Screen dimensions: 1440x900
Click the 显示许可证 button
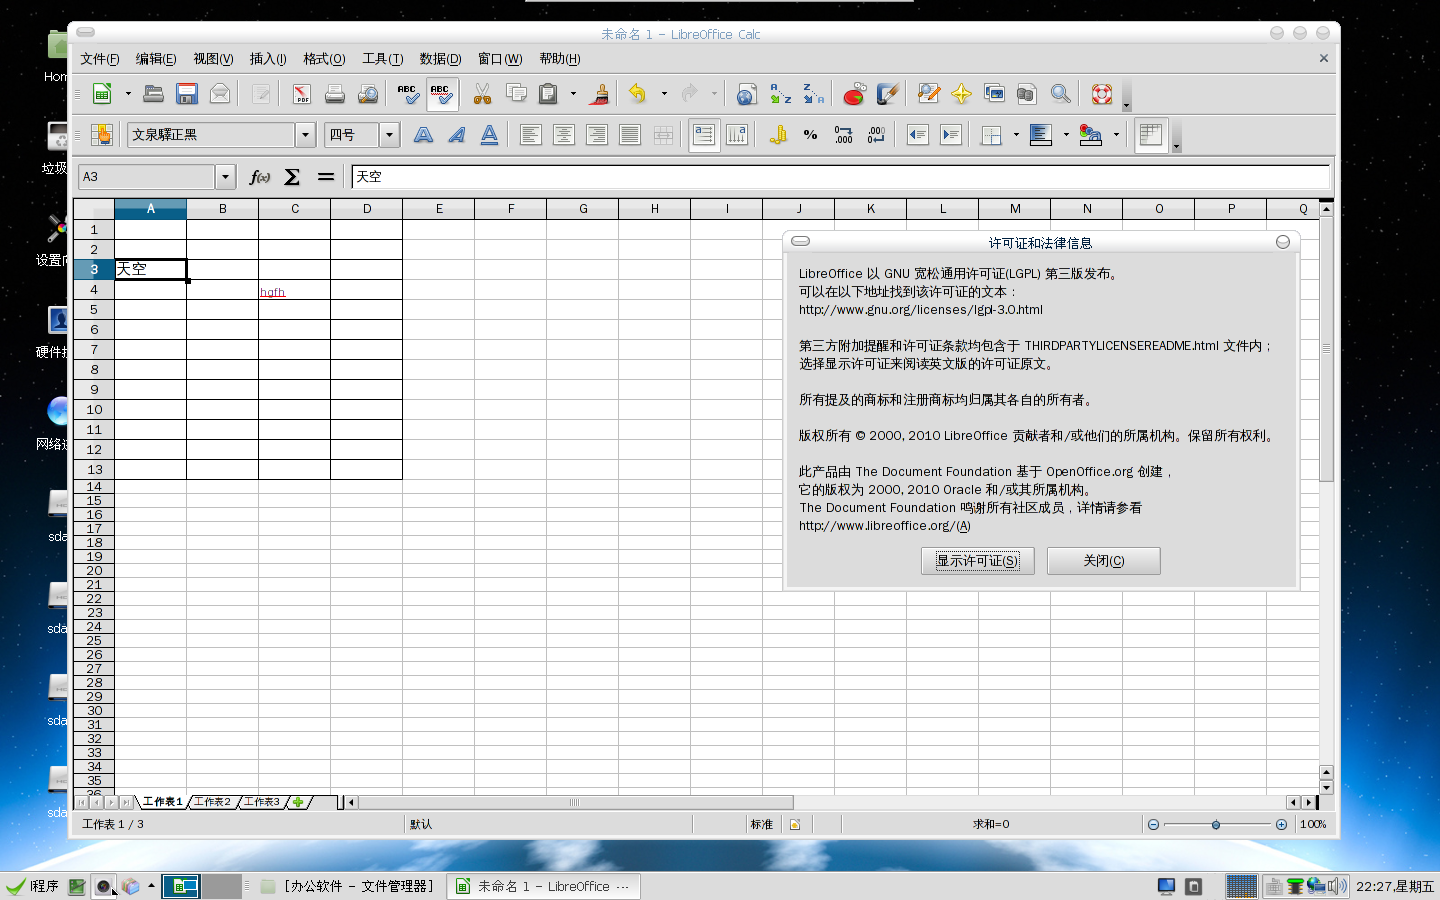(977, 561)
